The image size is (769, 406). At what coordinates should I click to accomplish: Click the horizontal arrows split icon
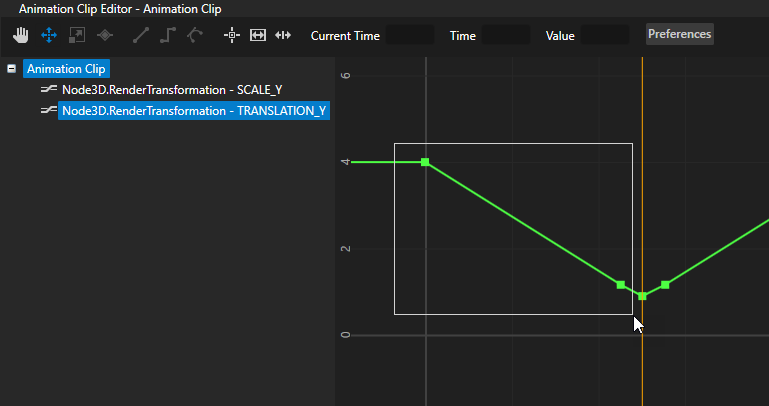[283, 35]
